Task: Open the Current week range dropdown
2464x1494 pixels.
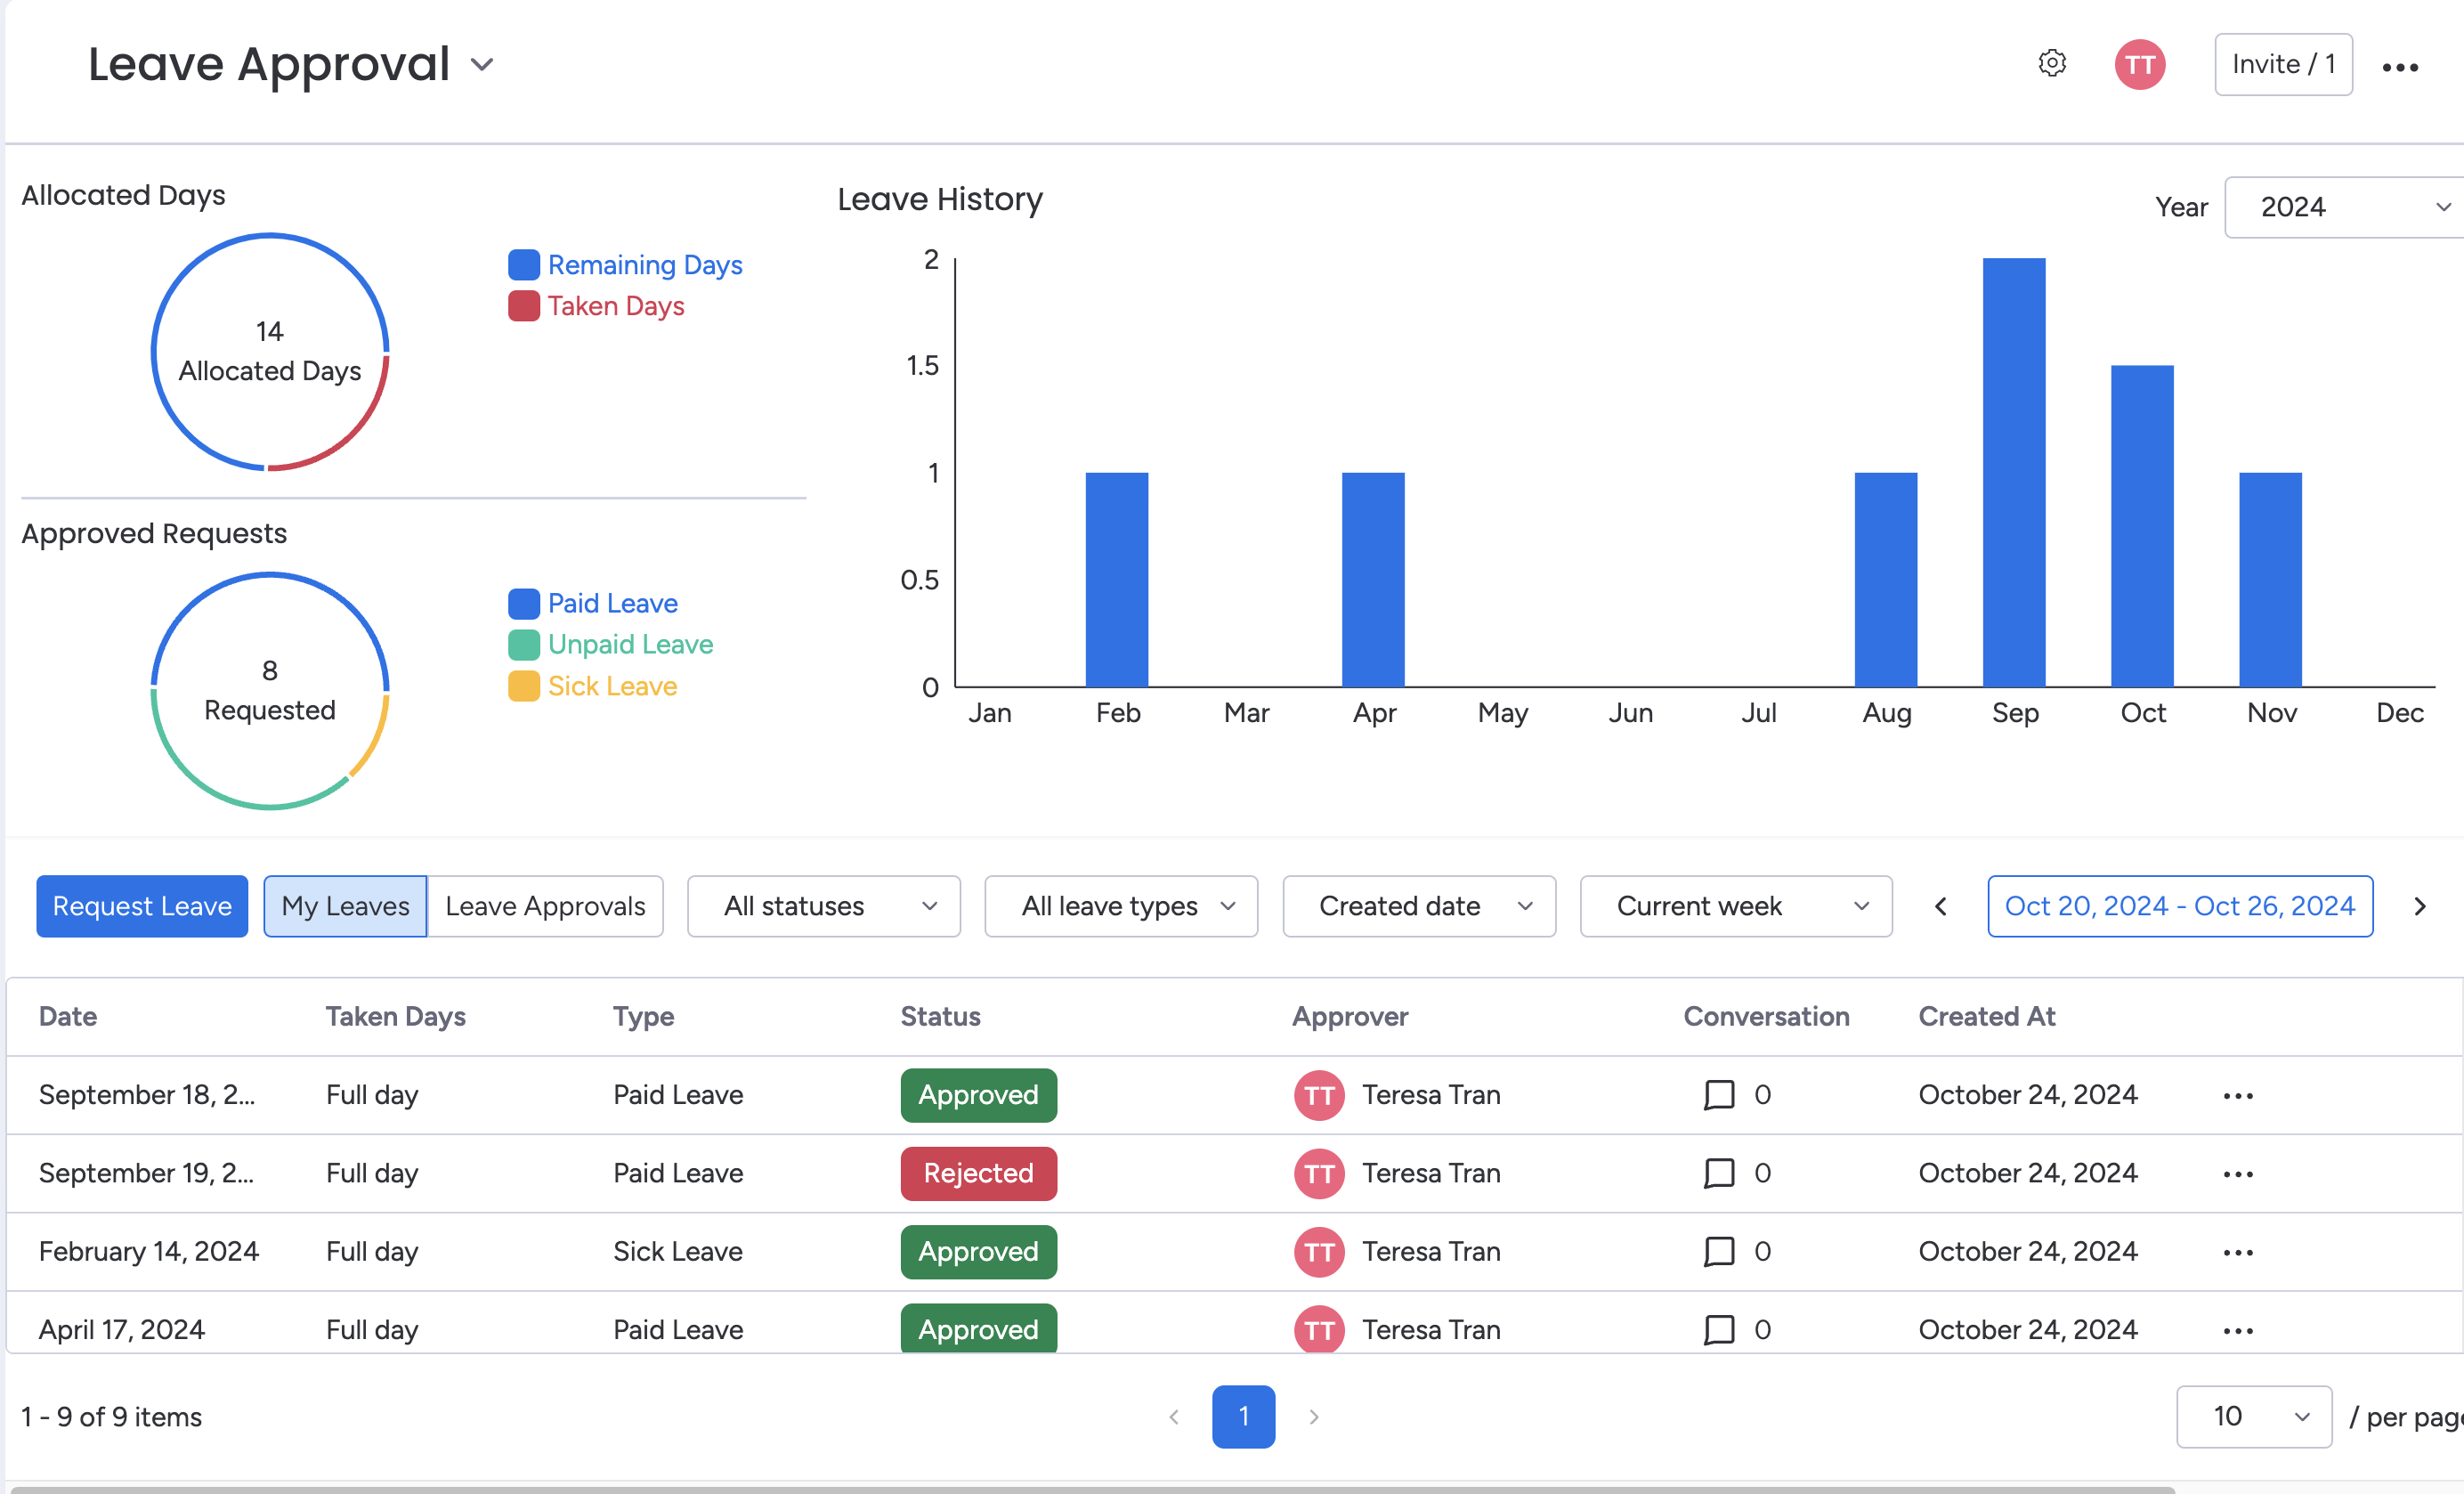Action: 1735,906
